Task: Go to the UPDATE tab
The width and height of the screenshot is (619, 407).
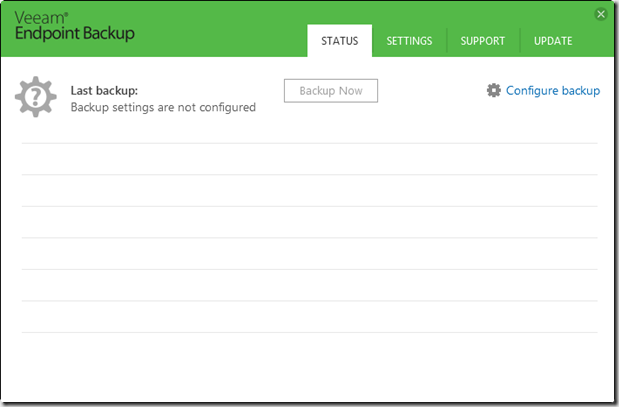Action: pos(553,41)
